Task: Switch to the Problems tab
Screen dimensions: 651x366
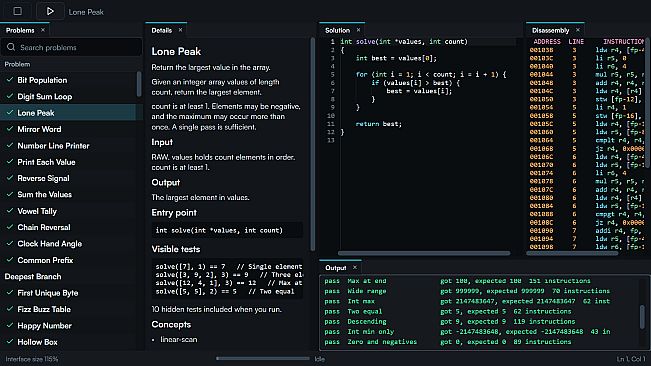Action: (x=20, y=30)
